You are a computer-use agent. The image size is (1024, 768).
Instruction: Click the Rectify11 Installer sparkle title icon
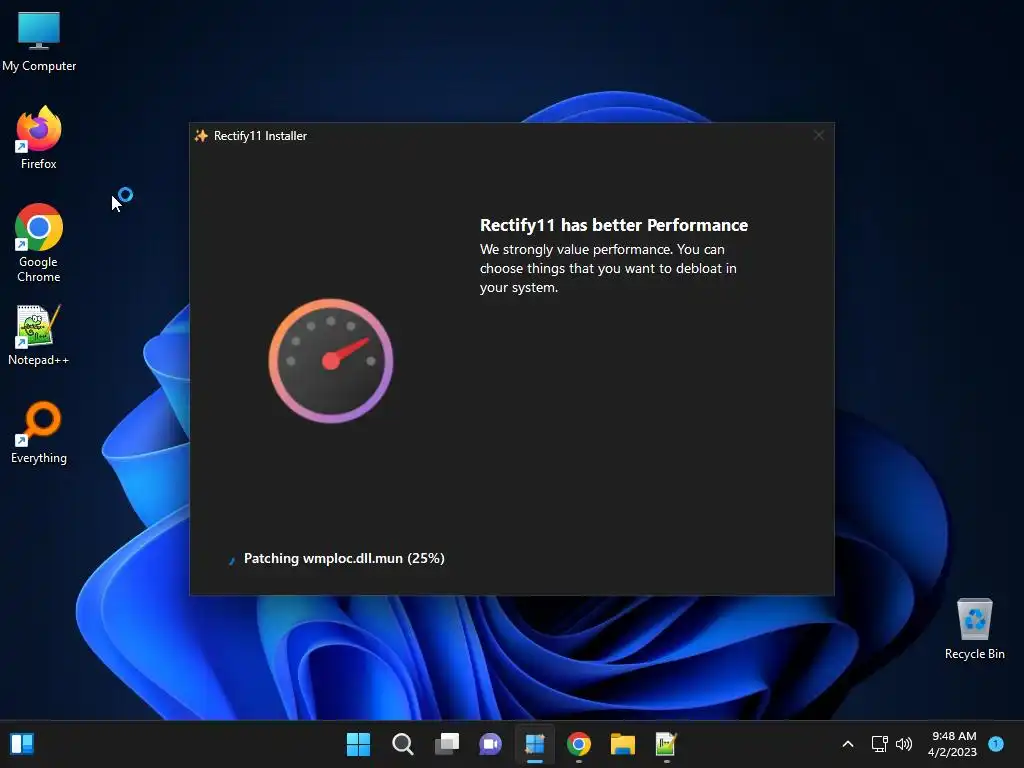(201, 136)
